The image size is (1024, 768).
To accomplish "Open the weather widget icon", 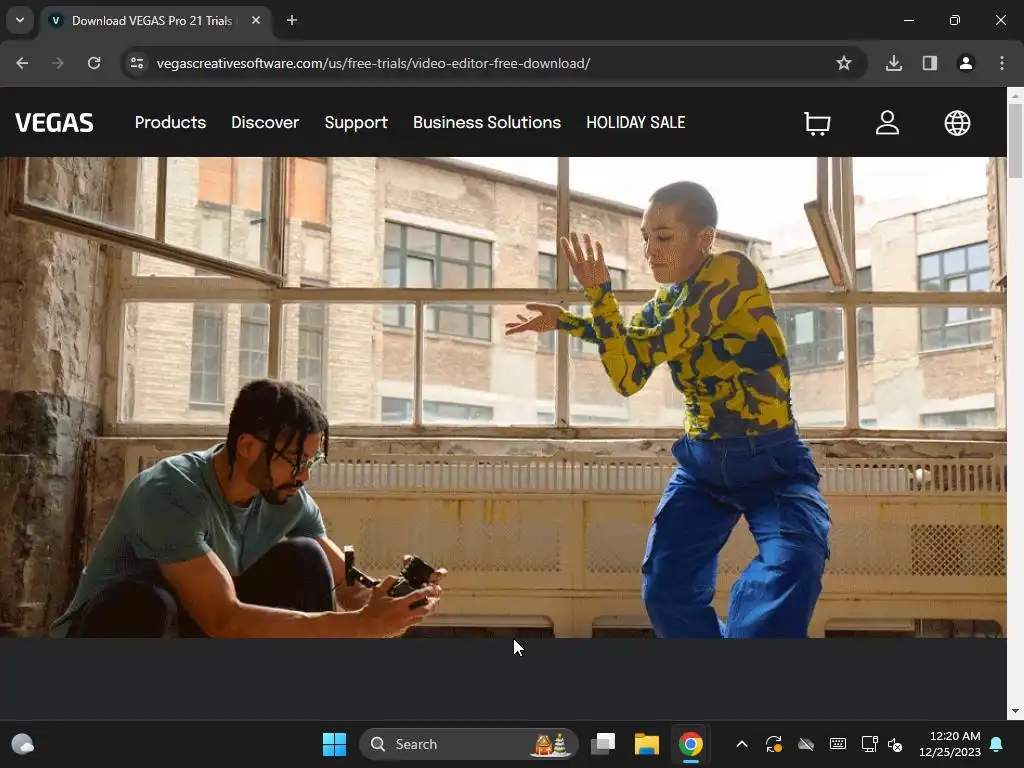I will pos(23,744).
